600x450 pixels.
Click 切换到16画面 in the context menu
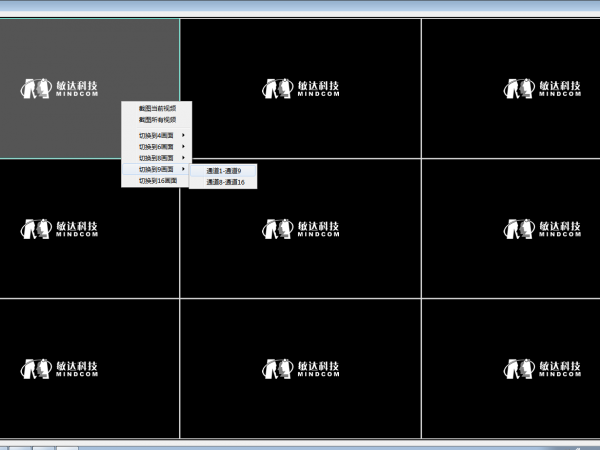157,181
